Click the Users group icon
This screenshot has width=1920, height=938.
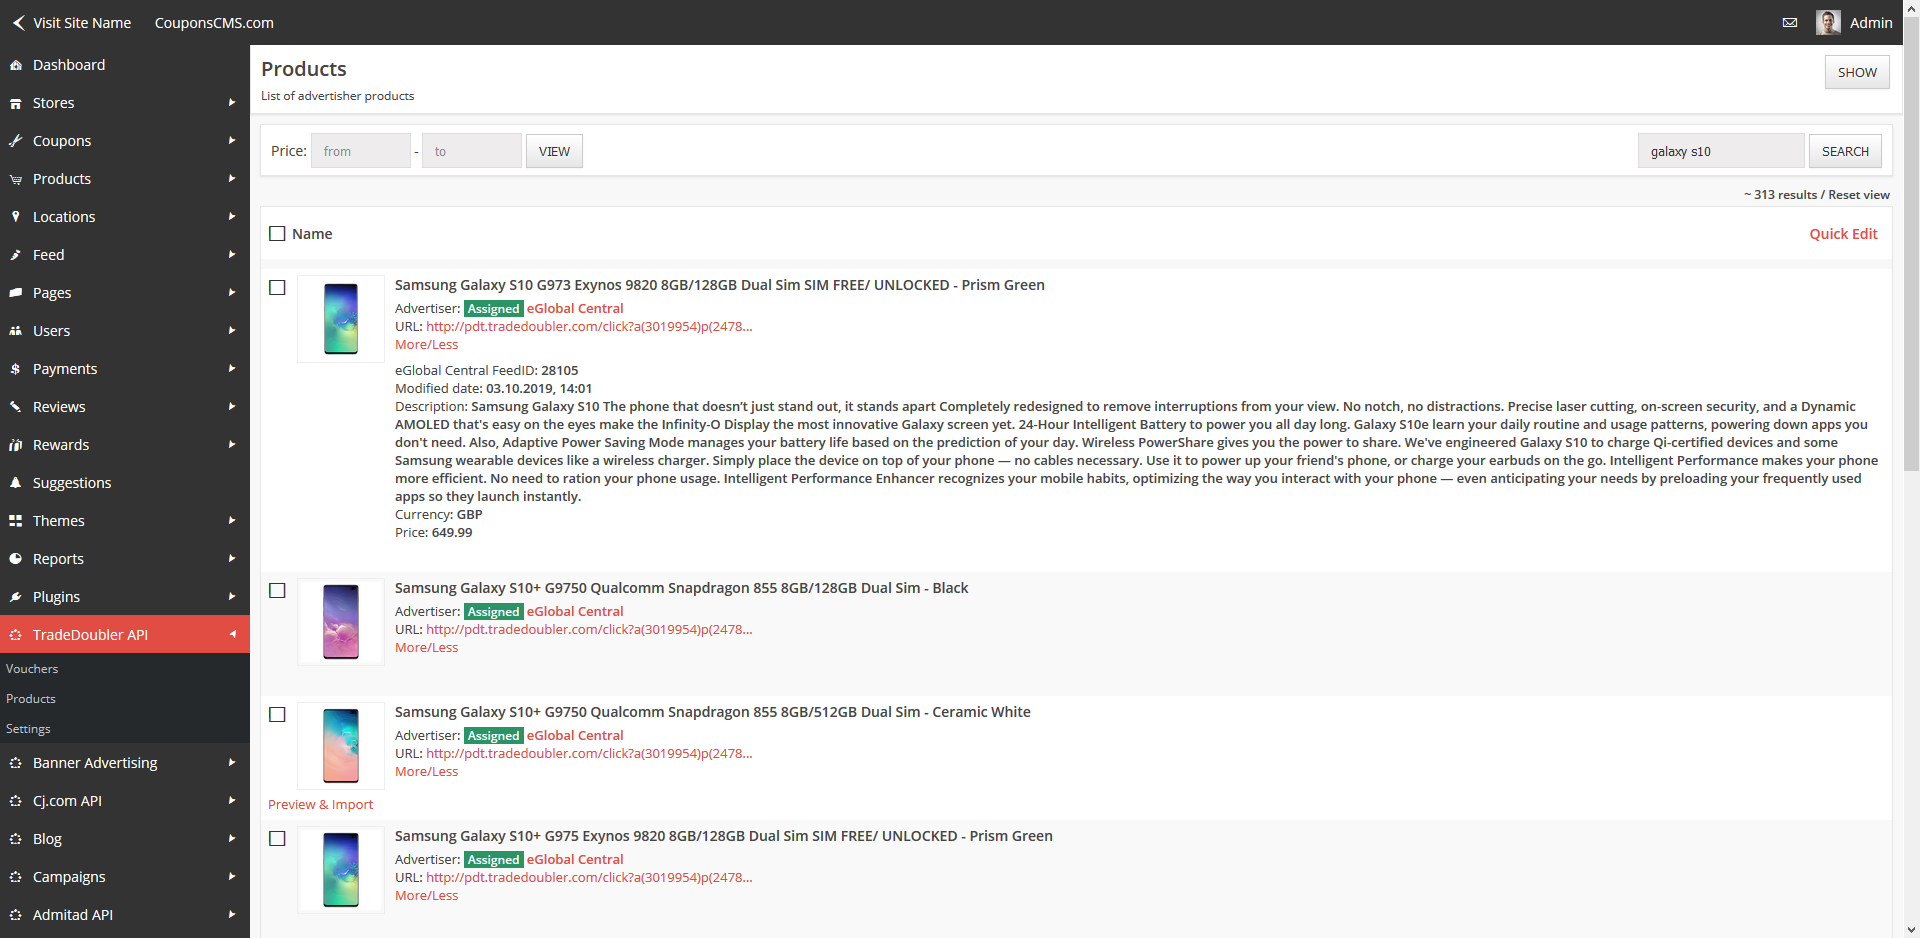[15, 331]
